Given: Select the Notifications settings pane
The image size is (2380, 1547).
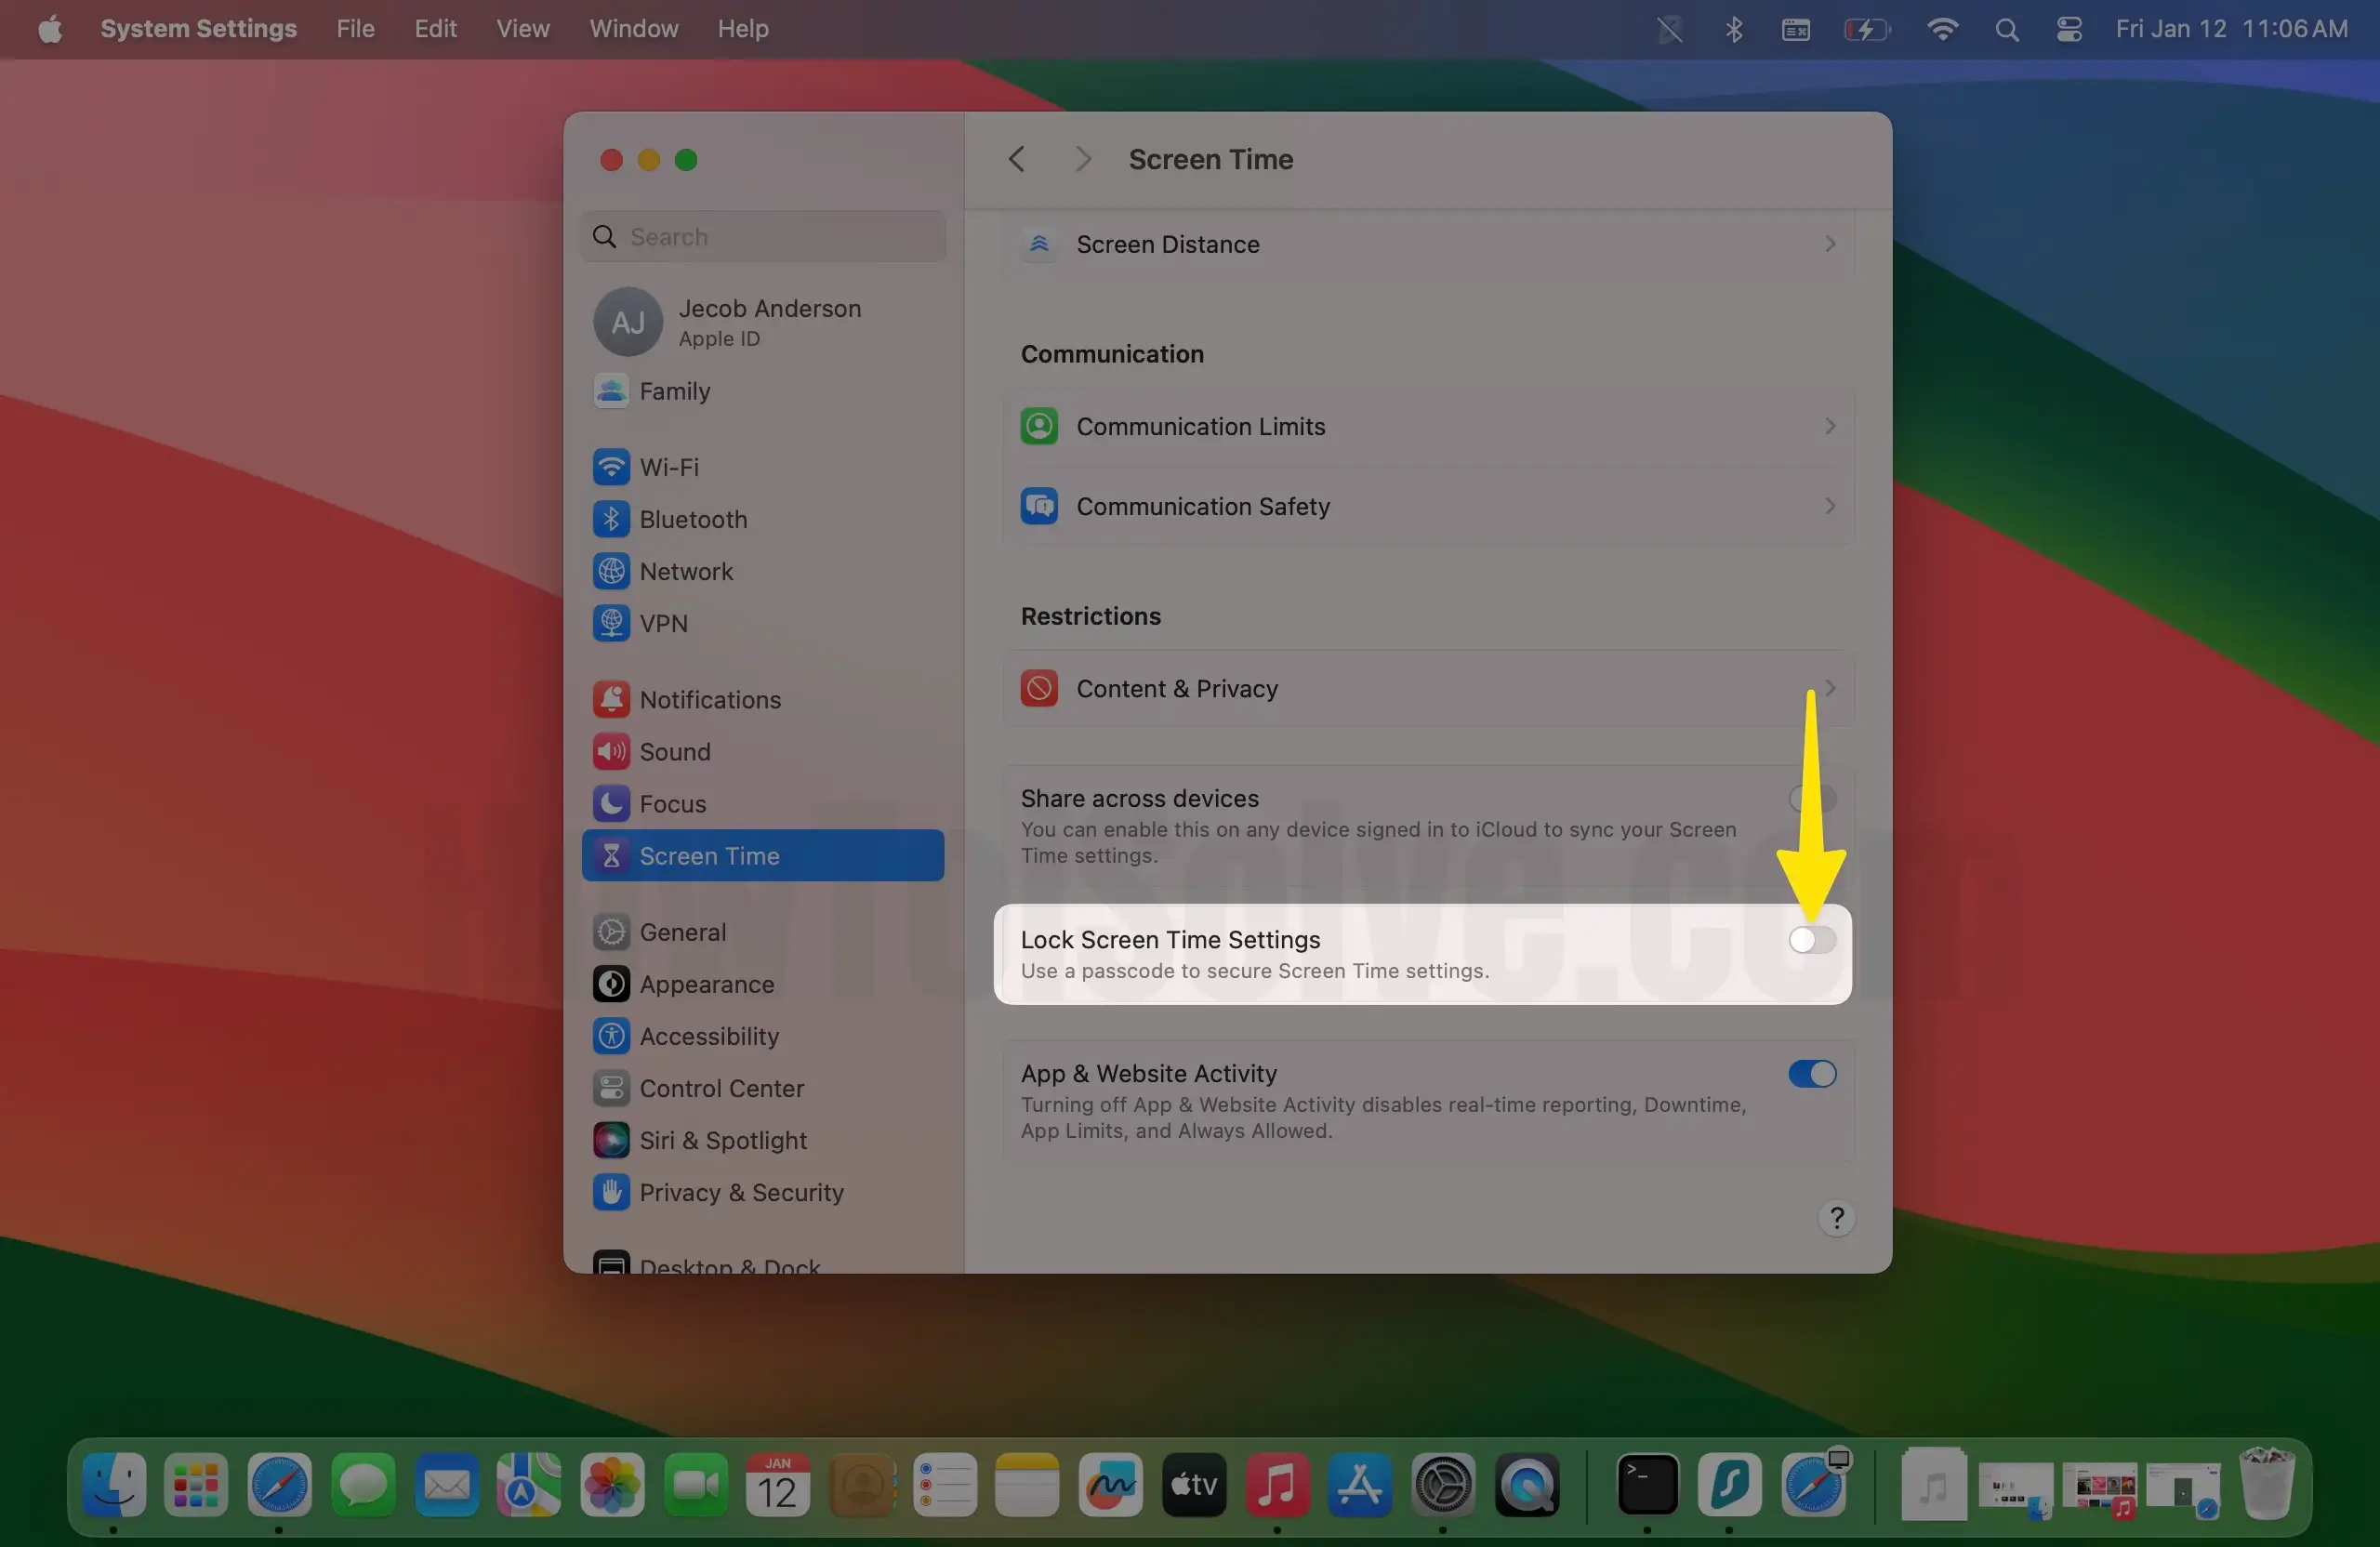Looking at the screenshot, I should [709, 699].
